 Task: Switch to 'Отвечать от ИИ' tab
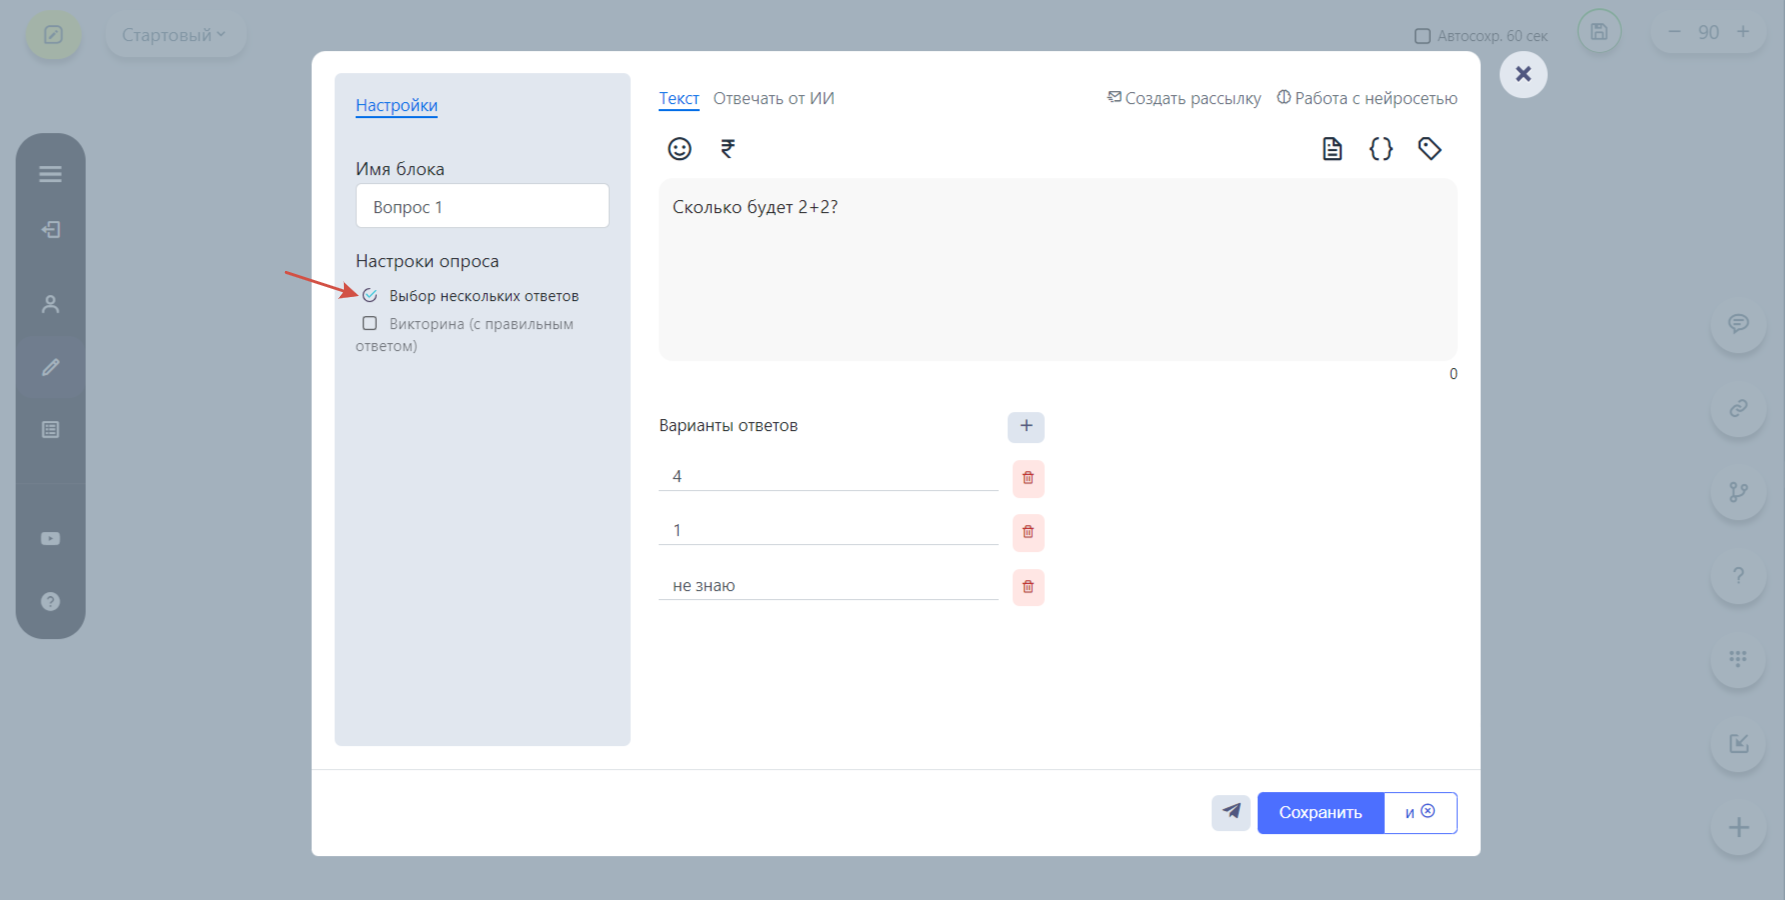point(773,98)
